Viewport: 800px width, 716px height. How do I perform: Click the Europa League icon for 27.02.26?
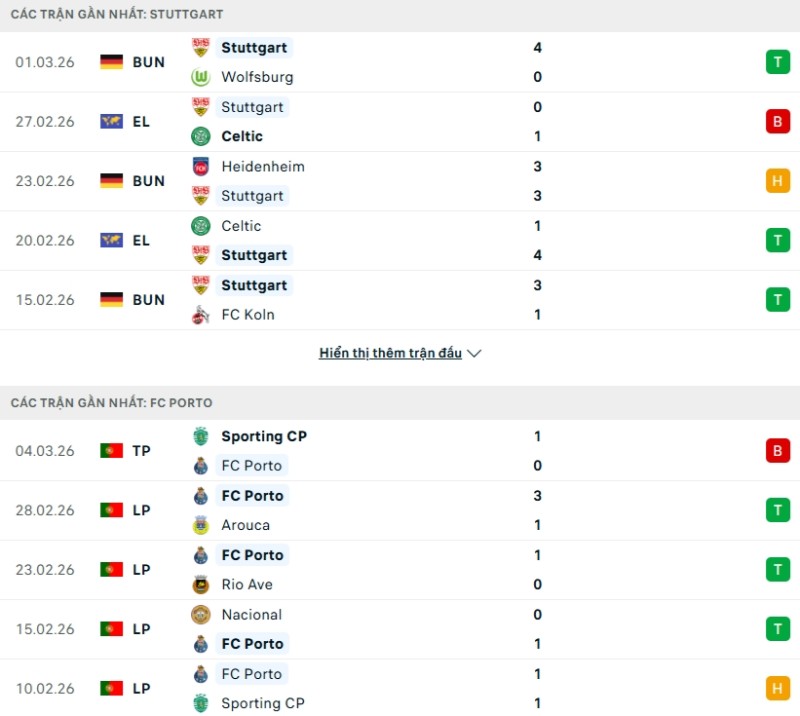tap(111, 121)
